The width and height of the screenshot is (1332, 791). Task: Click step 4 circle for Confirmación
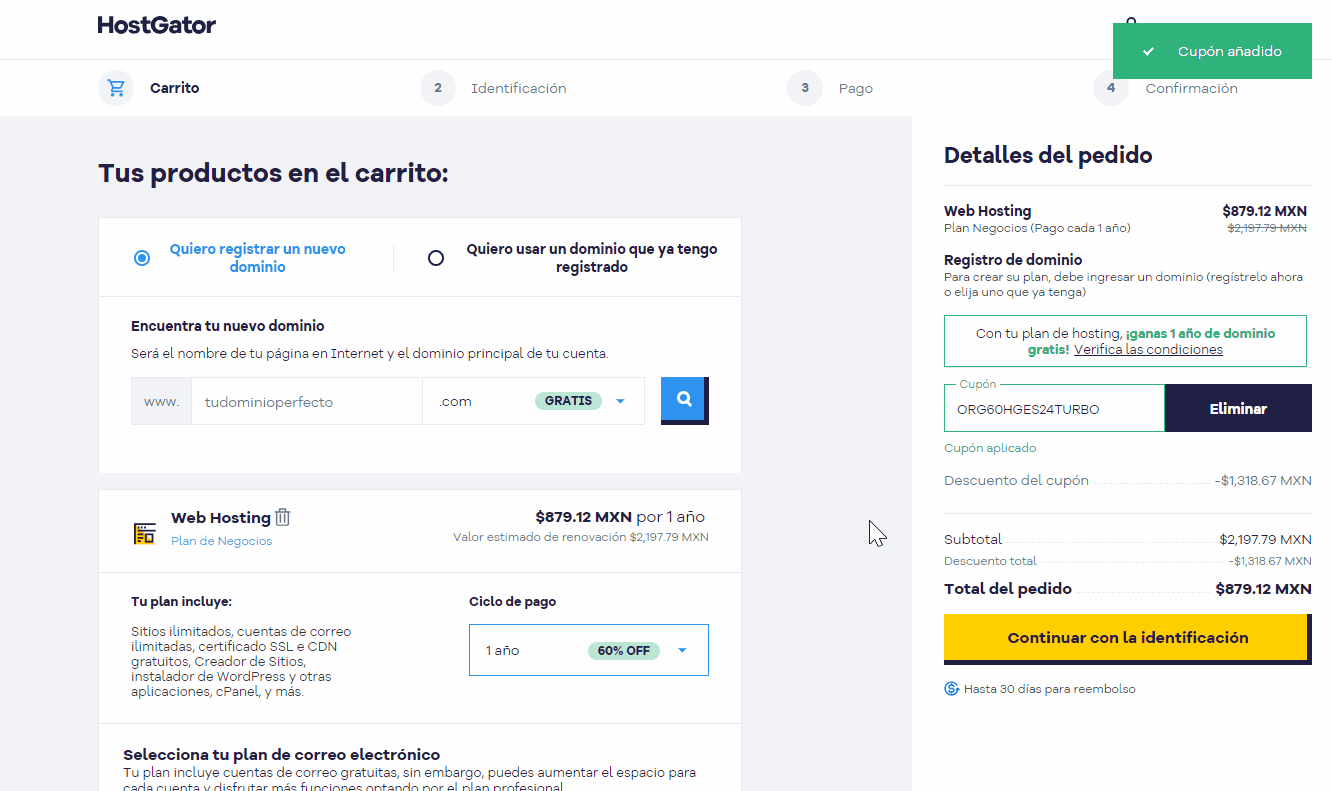[x=1111, y=88]
